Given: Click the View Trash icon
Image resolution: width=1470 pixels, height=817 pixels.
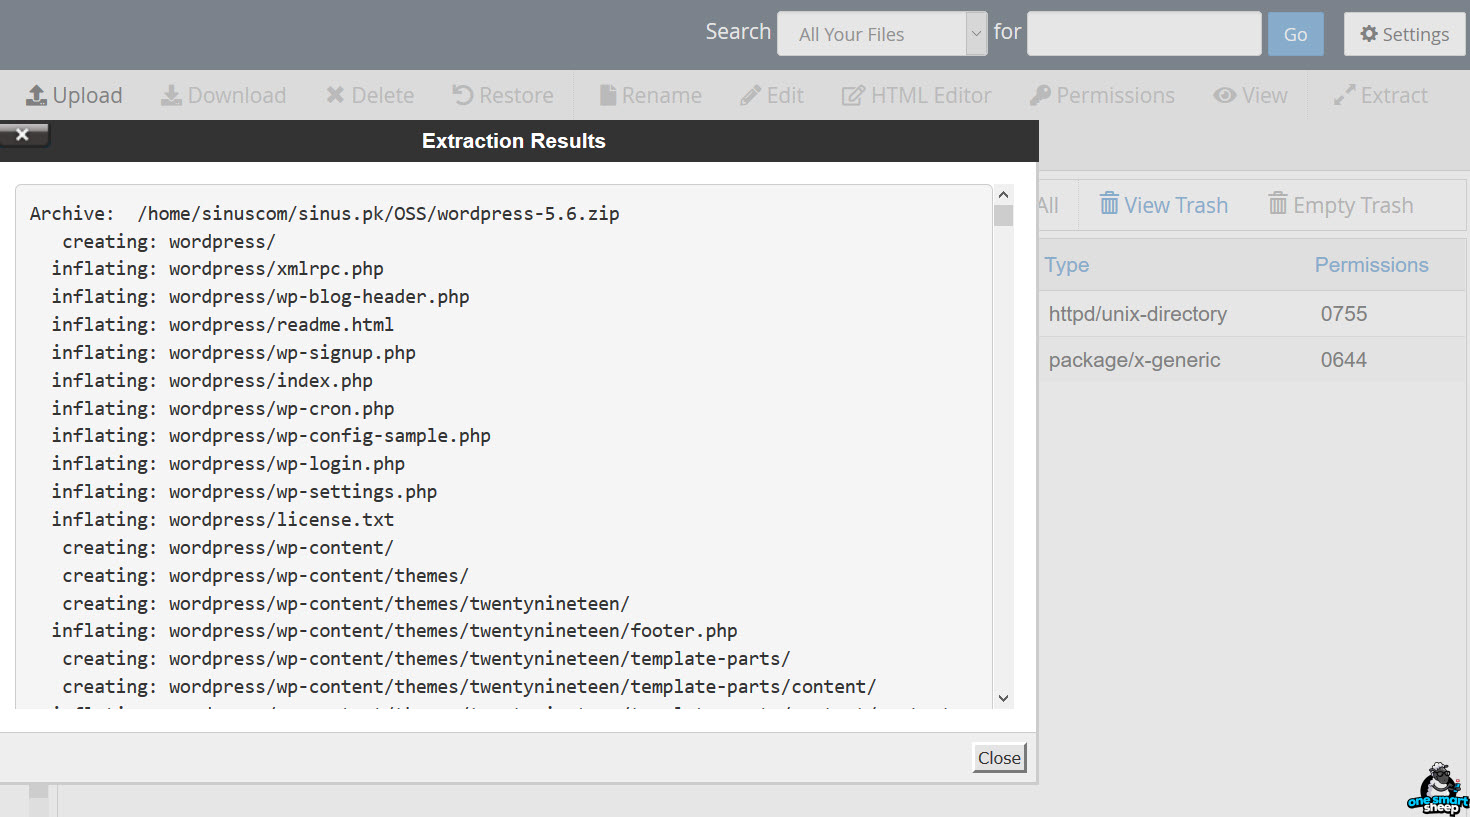Looking at the screenshot, I should [x=1109, y=204].
